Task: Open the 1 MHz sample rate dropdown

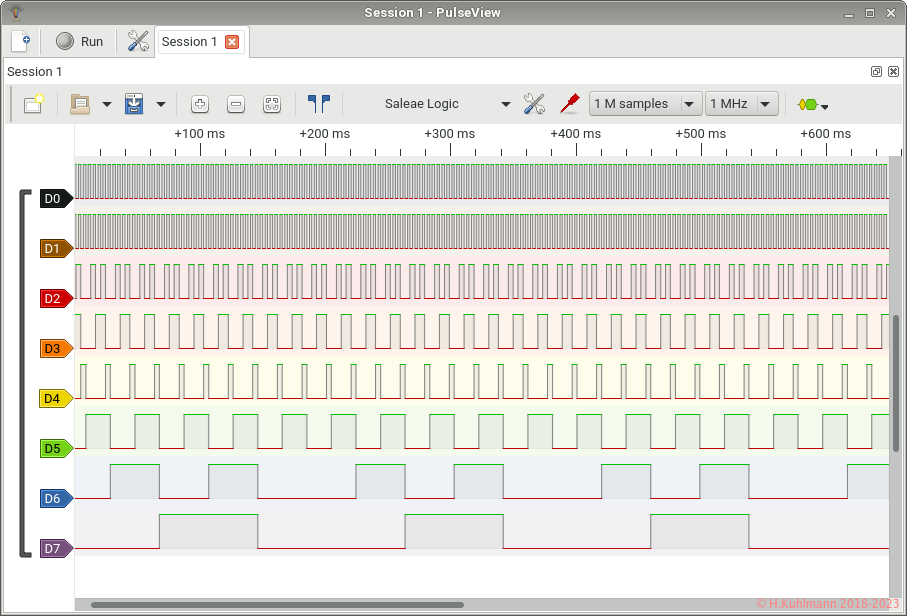Action: [741, 104]
